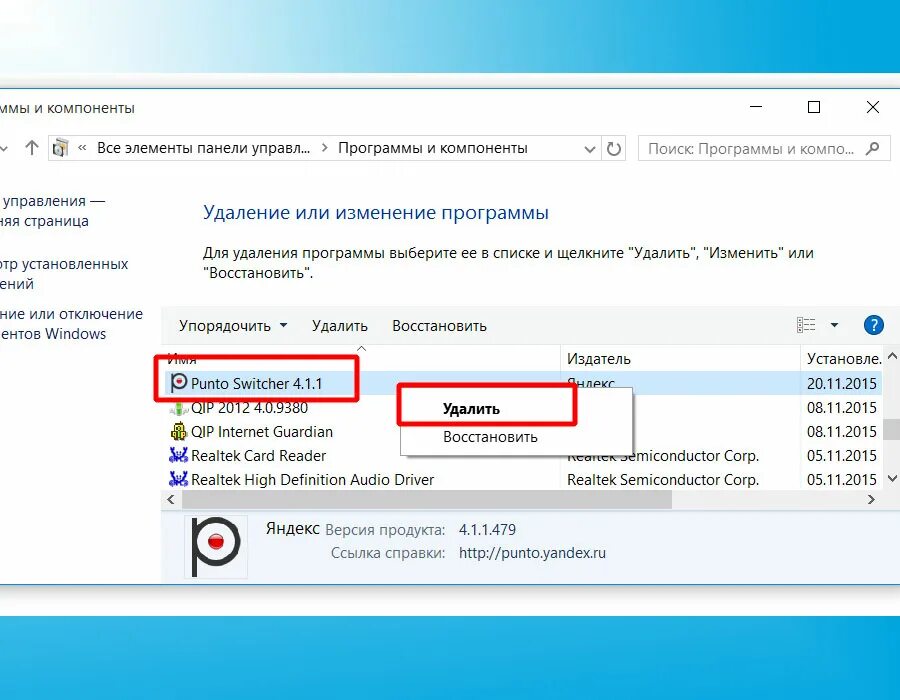Click Realtek High Definition Audio Driver icon

(x=179, y=479)
